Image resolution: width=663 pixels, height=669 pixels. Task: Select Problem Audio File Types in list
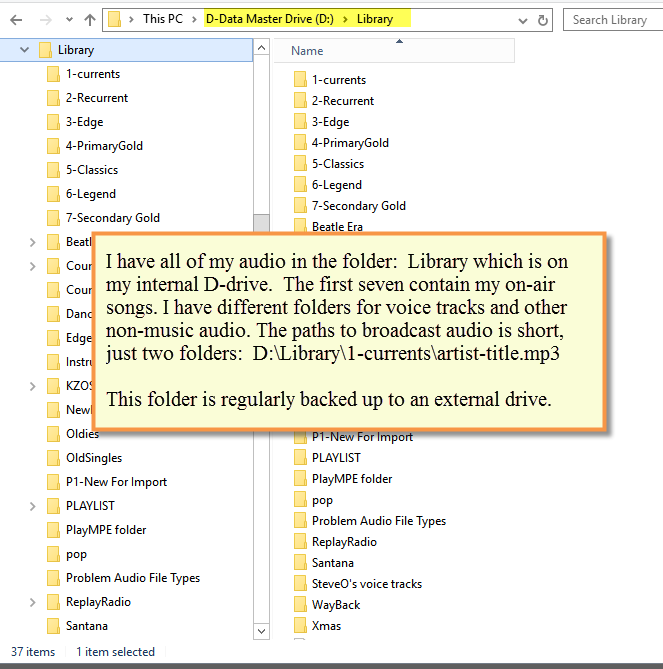pos(378,521)
